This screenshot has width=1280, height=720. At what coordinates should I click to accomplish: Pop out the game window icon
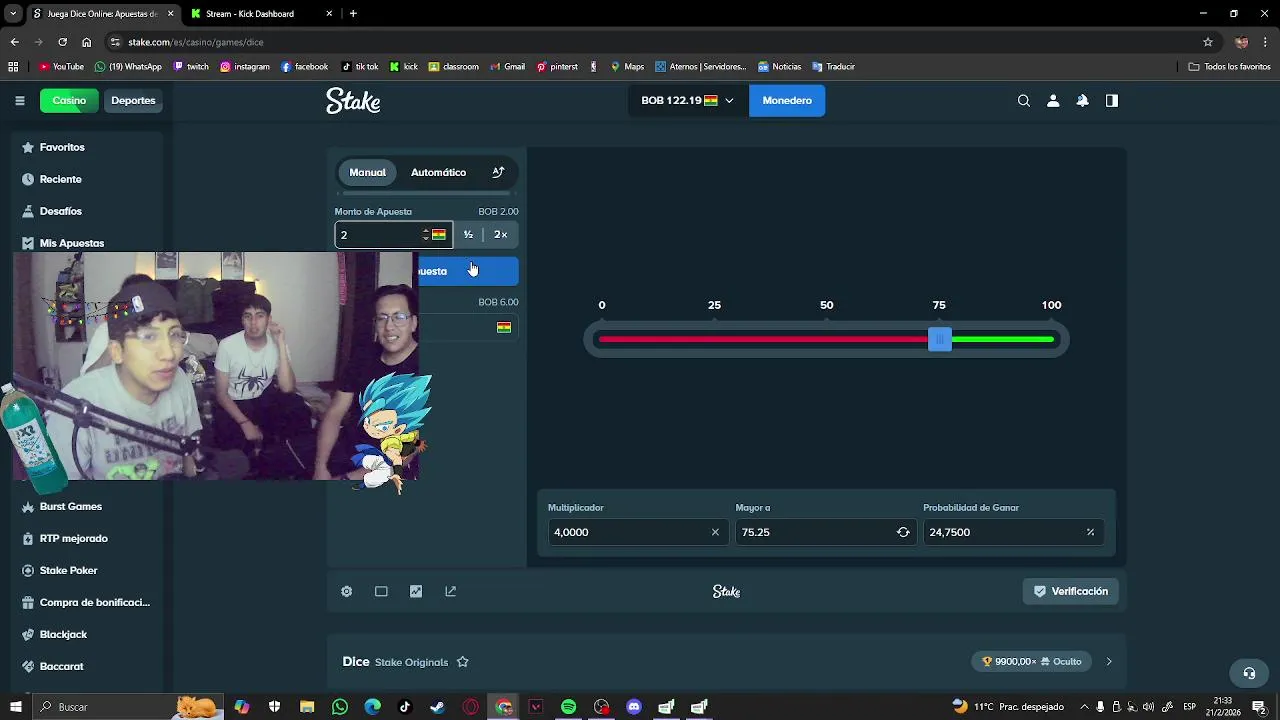[451, 591]
